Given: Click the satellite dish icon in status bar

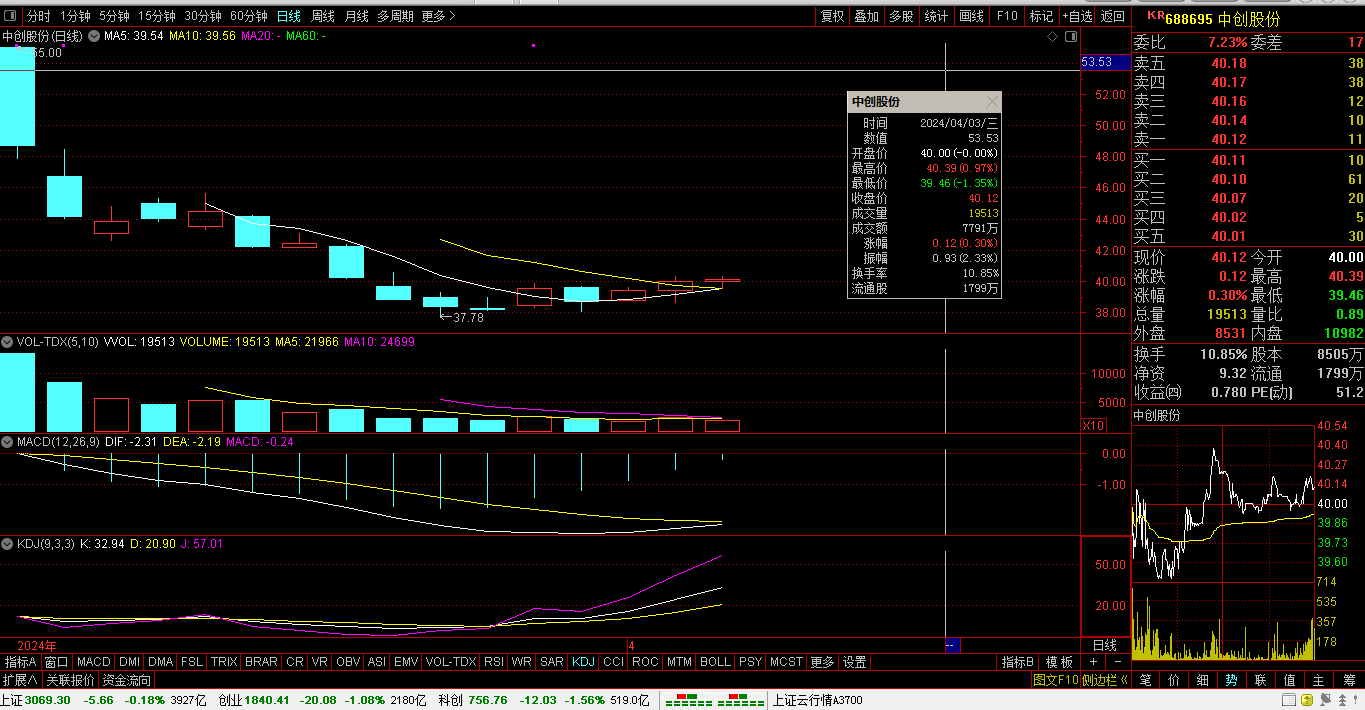Looking at the screenshot, I should [1326, 700].
